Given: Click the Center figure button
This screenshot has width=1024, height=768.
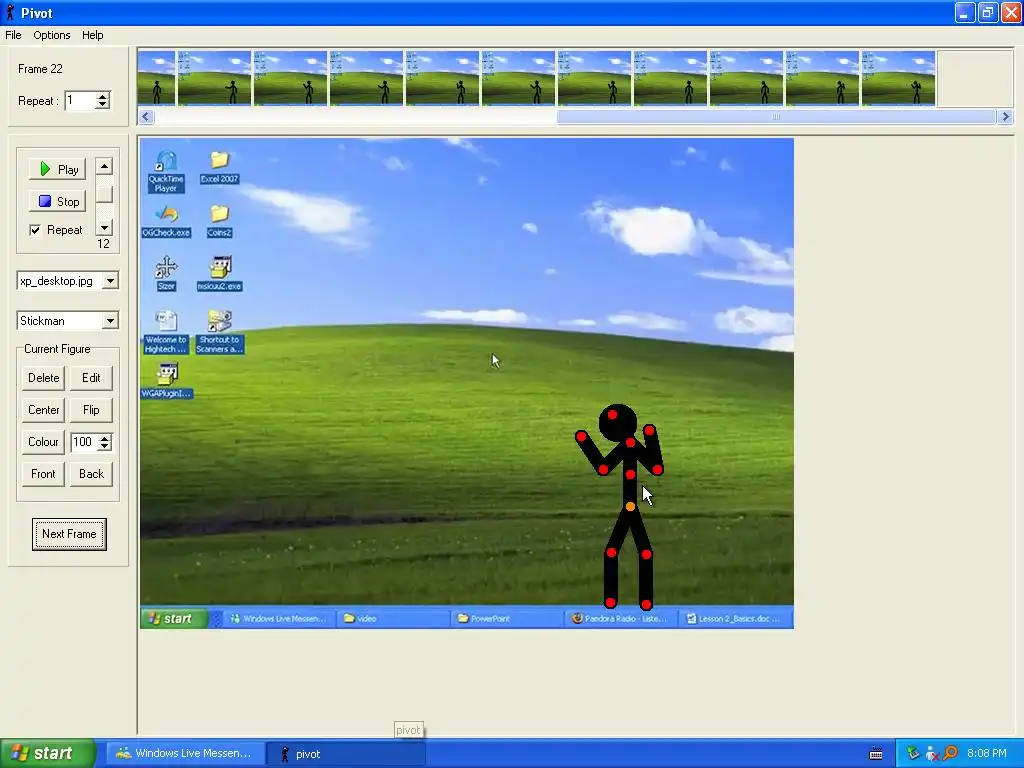Looking at the screenshot, I should 43,410.
